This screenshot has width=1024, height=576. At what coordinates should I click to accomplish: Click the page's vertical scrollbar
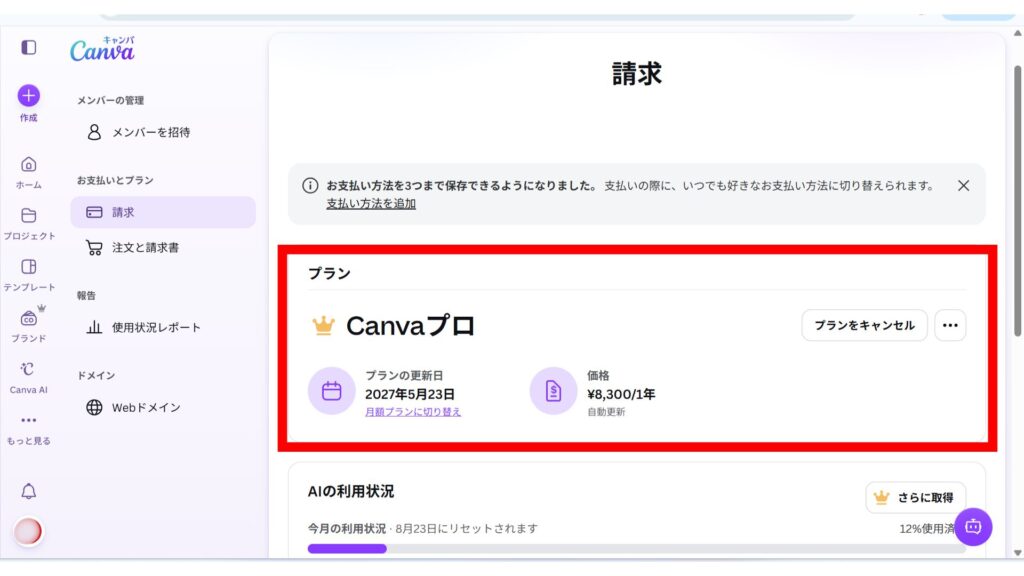point(1017,201)
